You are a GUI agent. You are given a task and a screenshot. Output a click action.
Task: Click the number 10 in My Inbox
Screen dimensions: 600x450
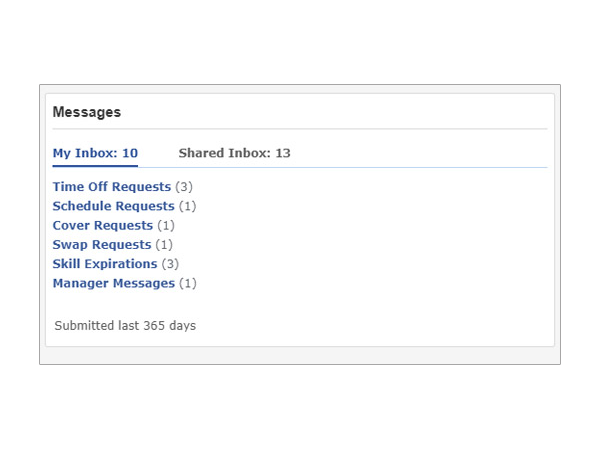coord(130,153)
